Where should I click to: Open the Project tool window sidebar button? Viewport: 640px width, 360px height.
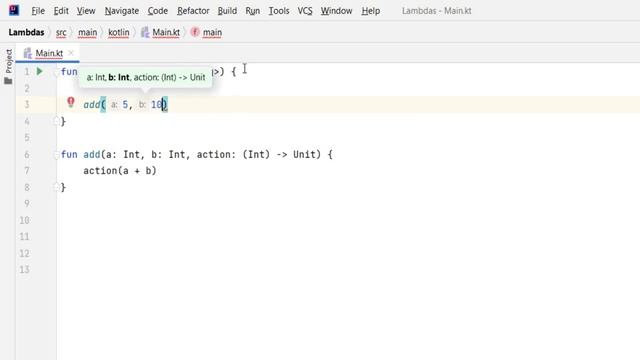click(8, 61)
